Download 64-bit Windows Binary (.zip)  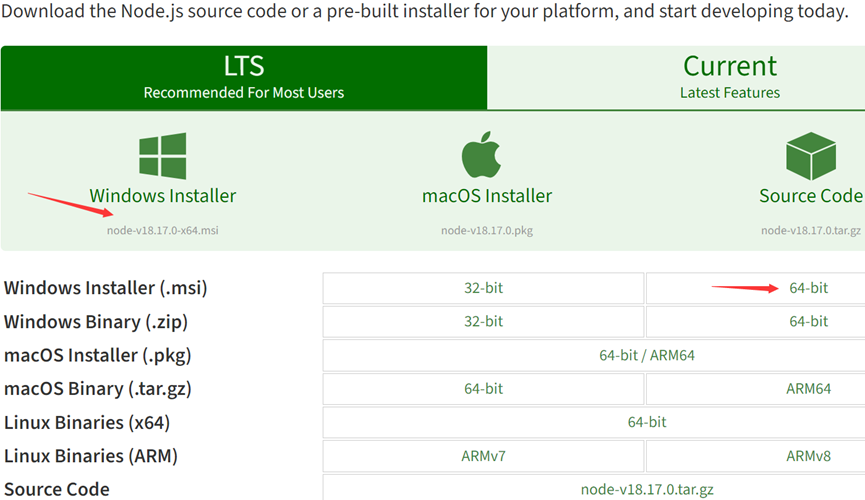(x=809, y=322)
